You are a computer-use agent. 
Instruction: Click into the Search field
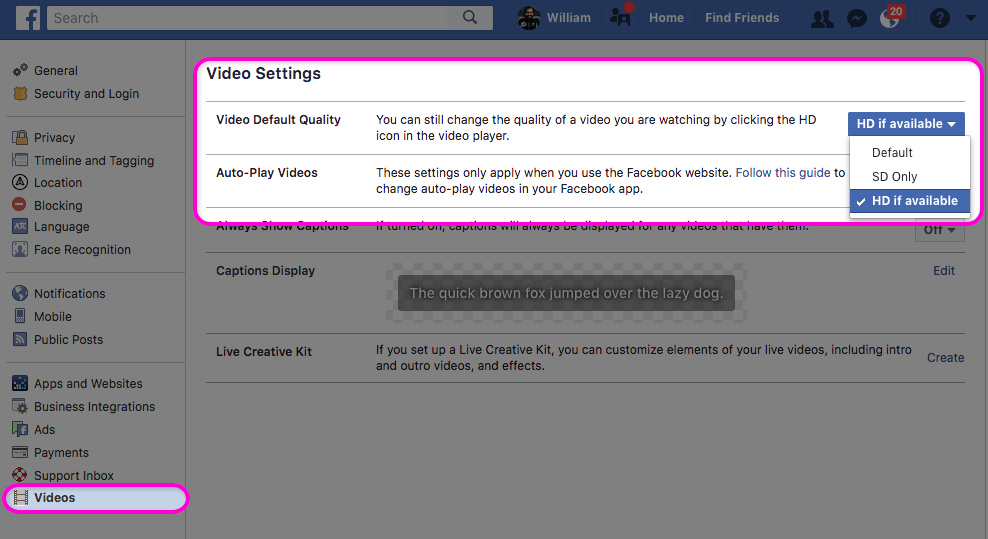tap(249, 18)
